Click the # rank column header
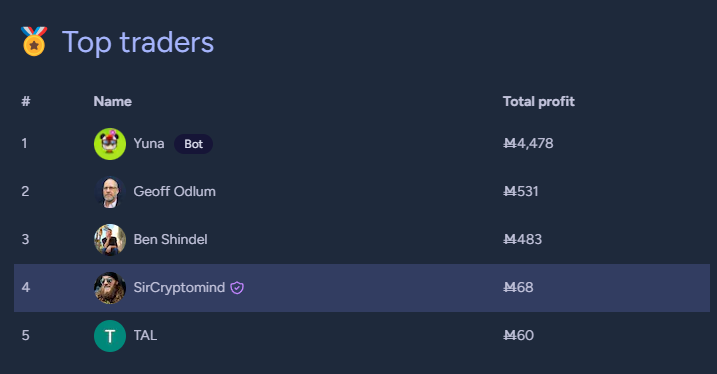This screenshot has width=717, height=374. [x=26, y=102]
